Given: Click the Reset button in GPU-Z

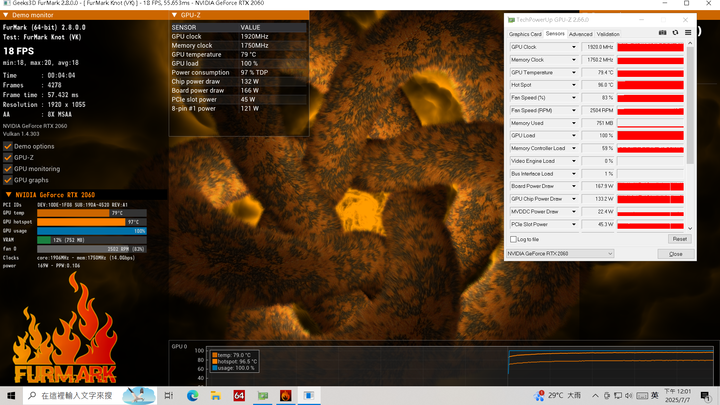Looking at the screenshot, I should 680,239.
